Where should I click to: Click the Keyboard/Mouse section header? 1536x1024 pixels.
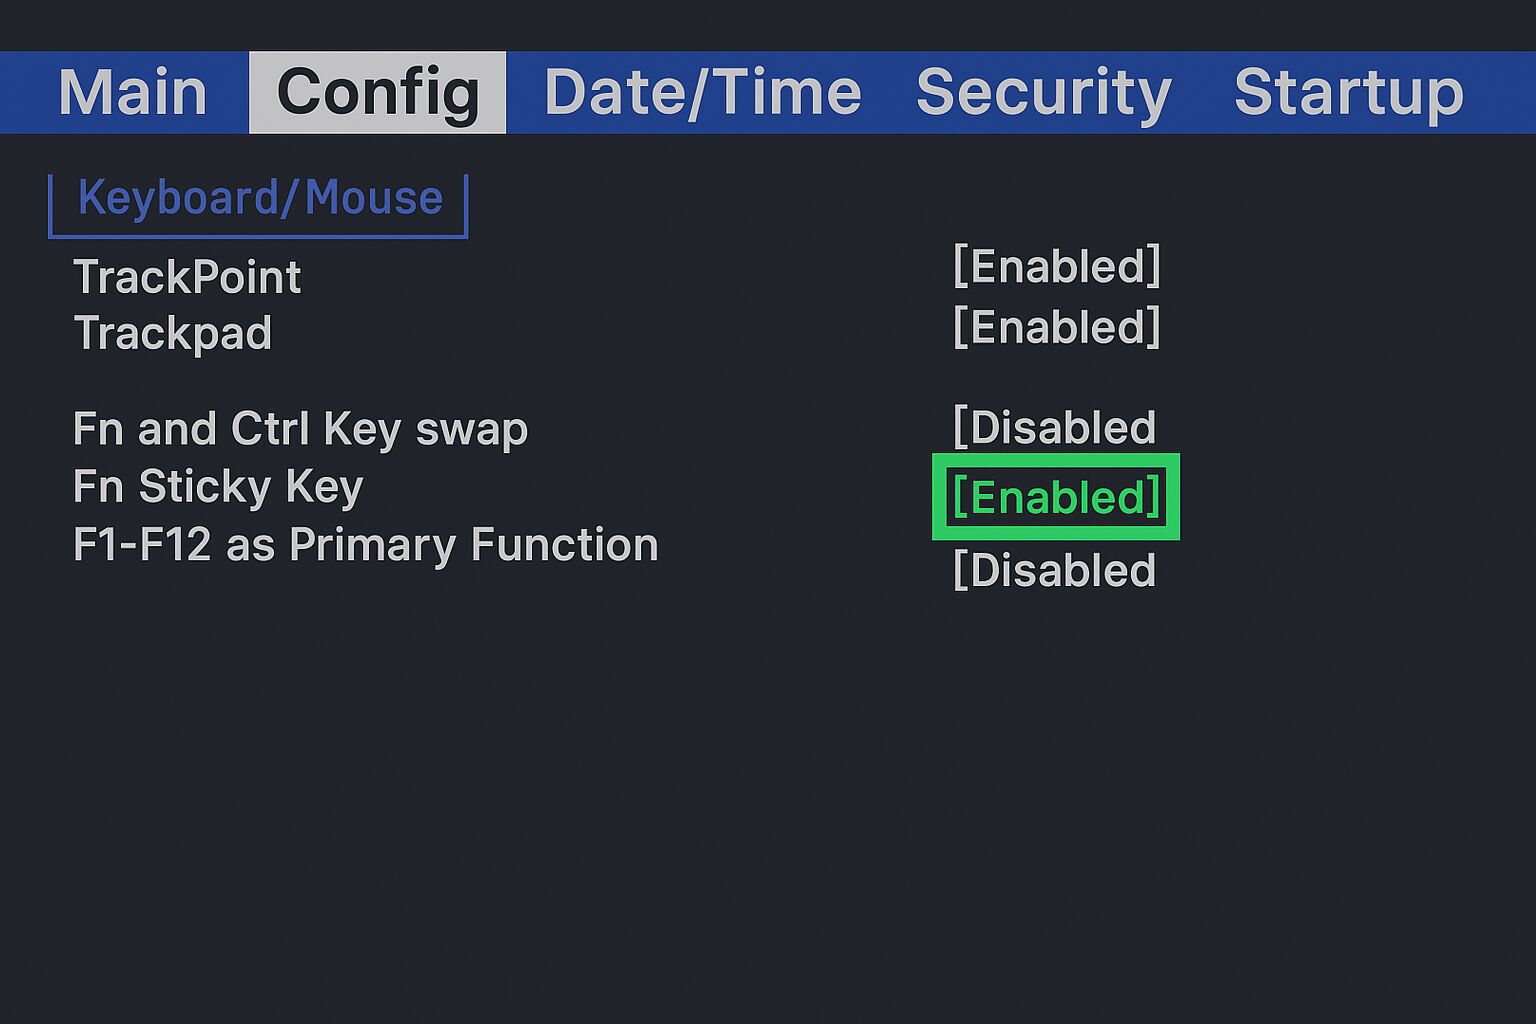260,198
